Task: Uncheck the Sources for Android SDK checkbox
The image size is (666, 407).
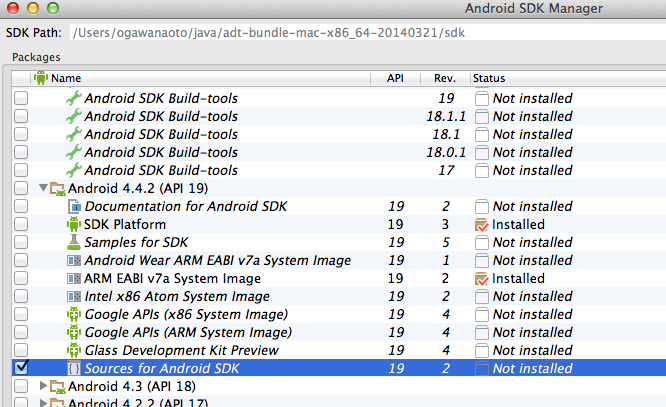Action: [21, 367]
